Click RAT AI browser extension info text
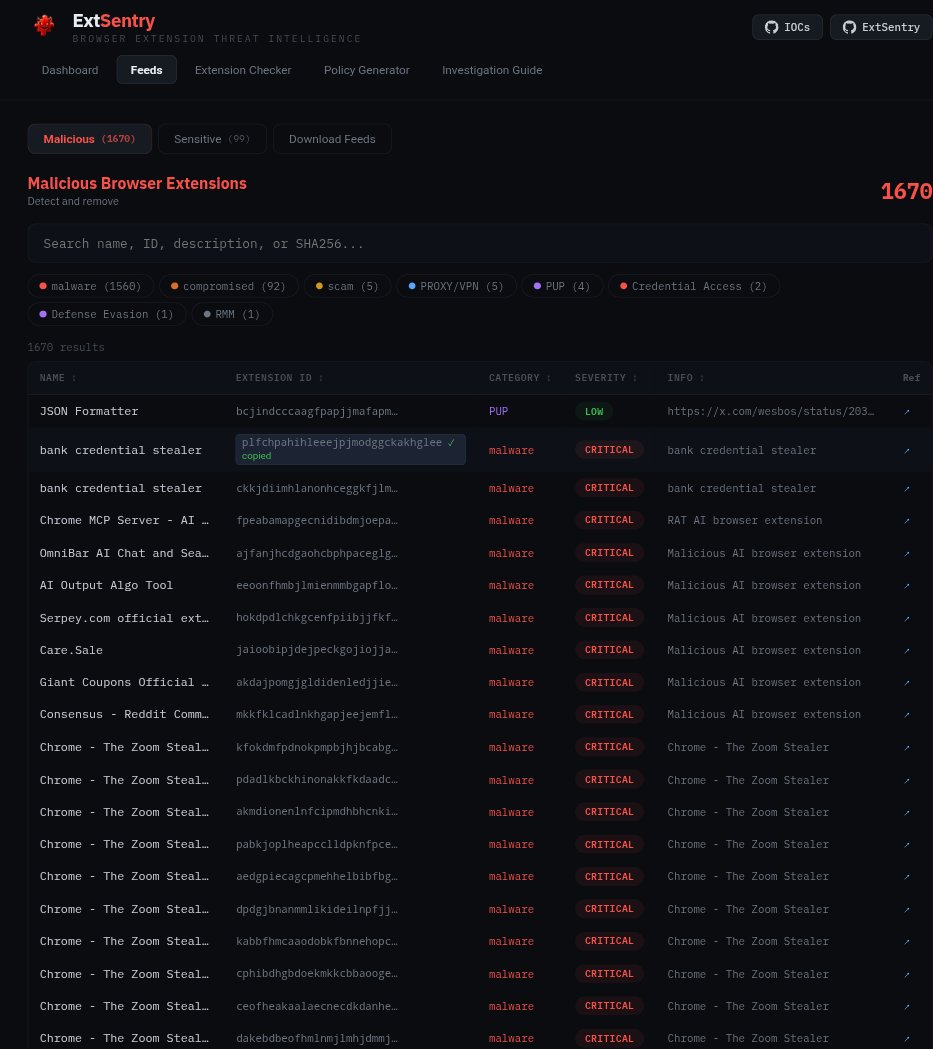Image resolution: width=933 pixels, height=1049 pixels. tap(744, 520)
